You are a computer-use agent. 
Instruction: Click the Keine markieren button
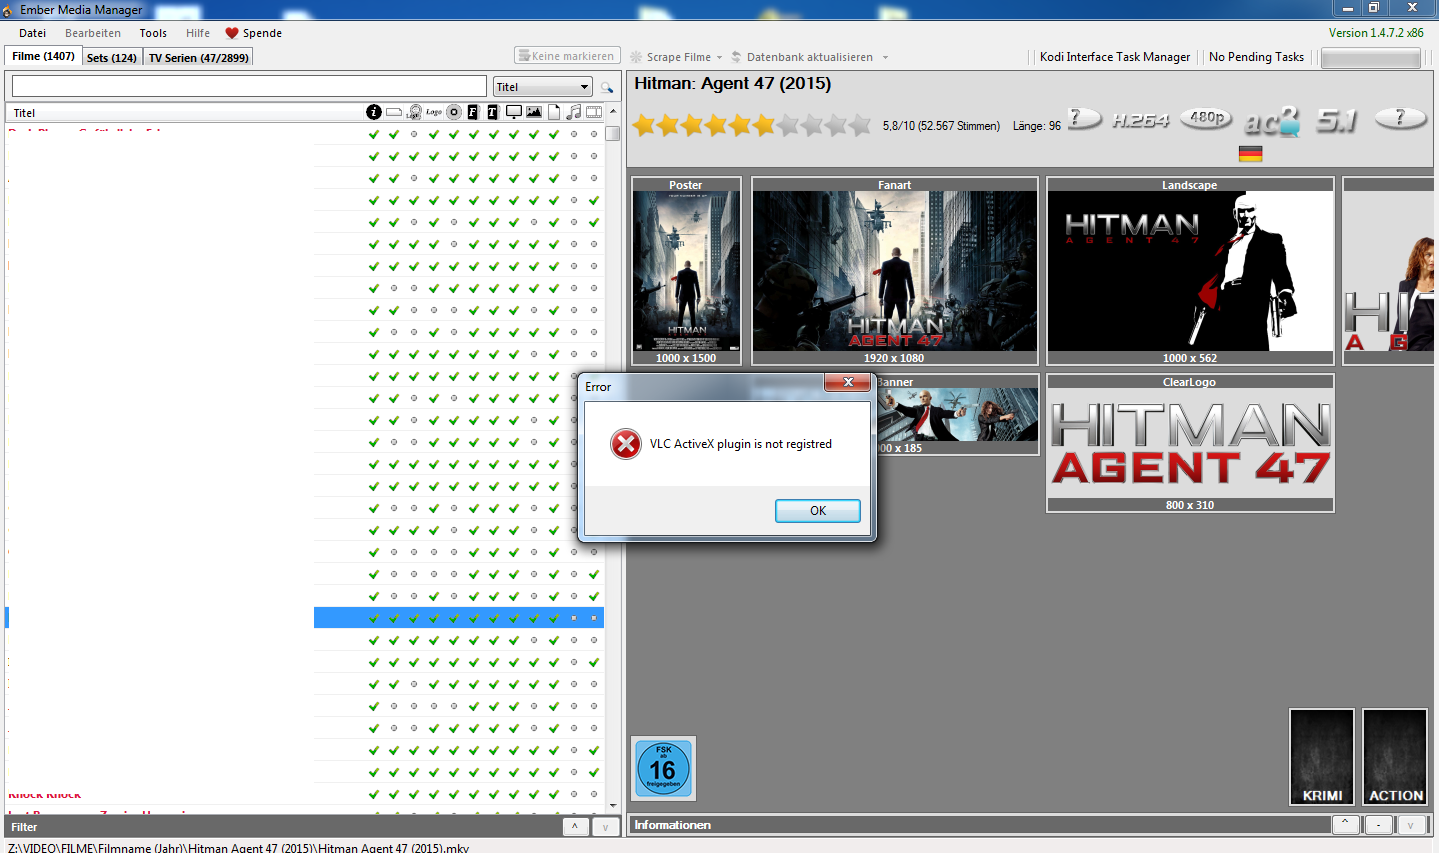[567, 56]
